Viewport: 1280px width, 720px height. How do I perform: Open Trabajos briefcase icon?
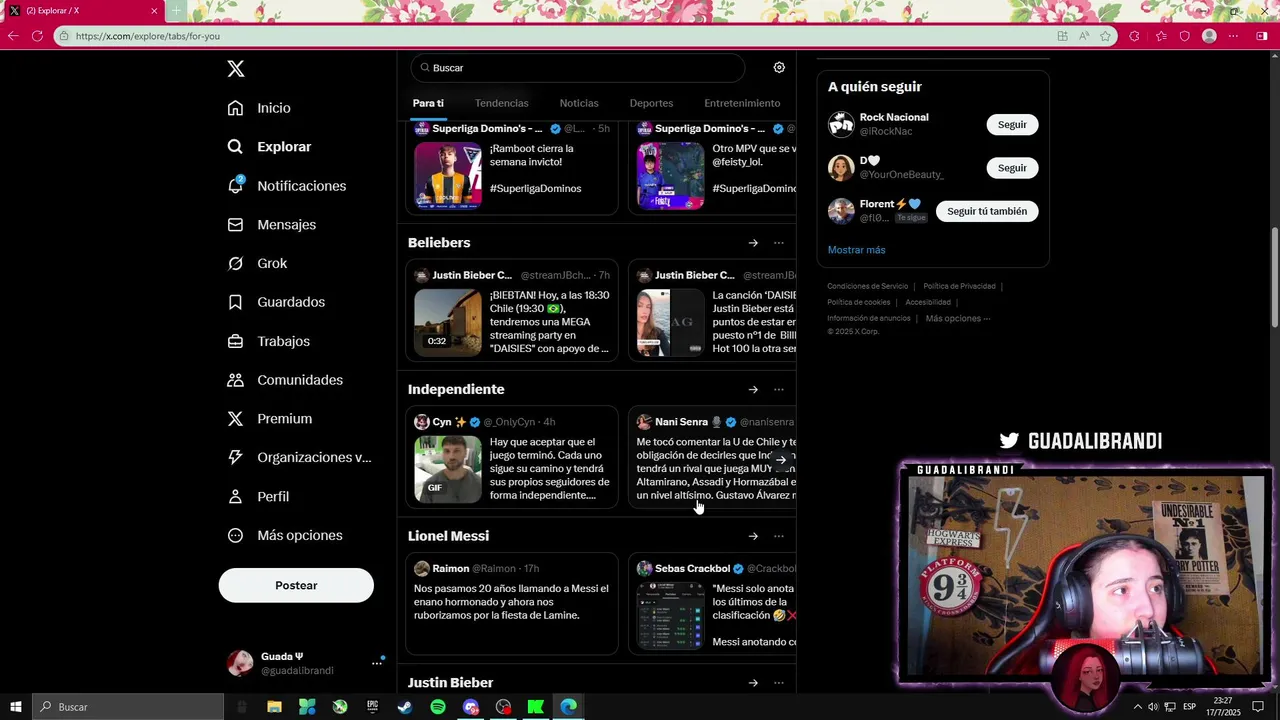(236, 341)
